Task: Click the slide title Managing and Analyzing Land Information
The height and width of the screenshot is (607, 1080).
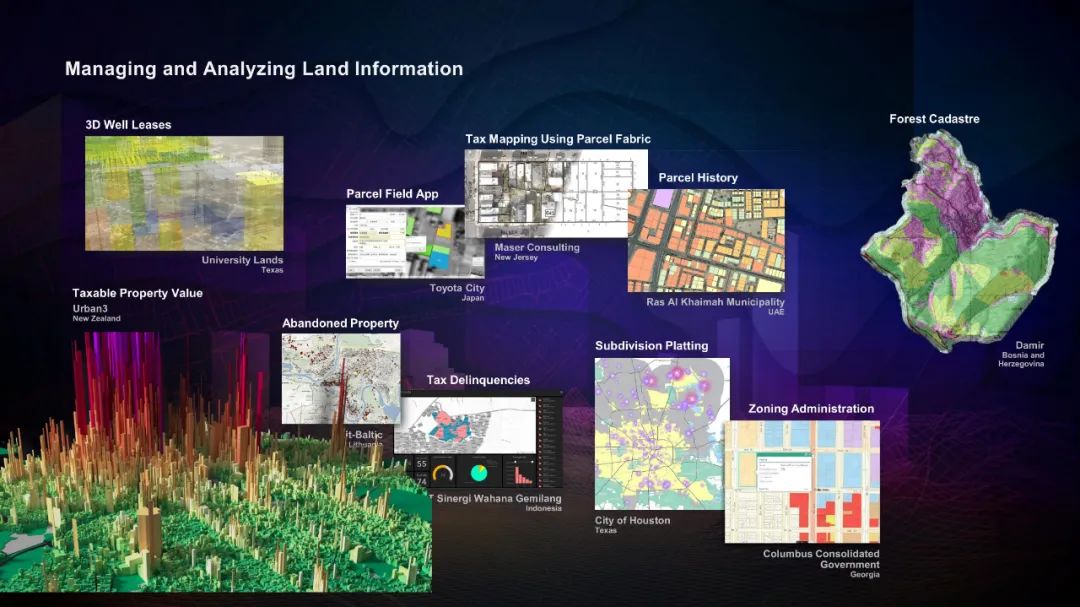Action: point(264,69)
